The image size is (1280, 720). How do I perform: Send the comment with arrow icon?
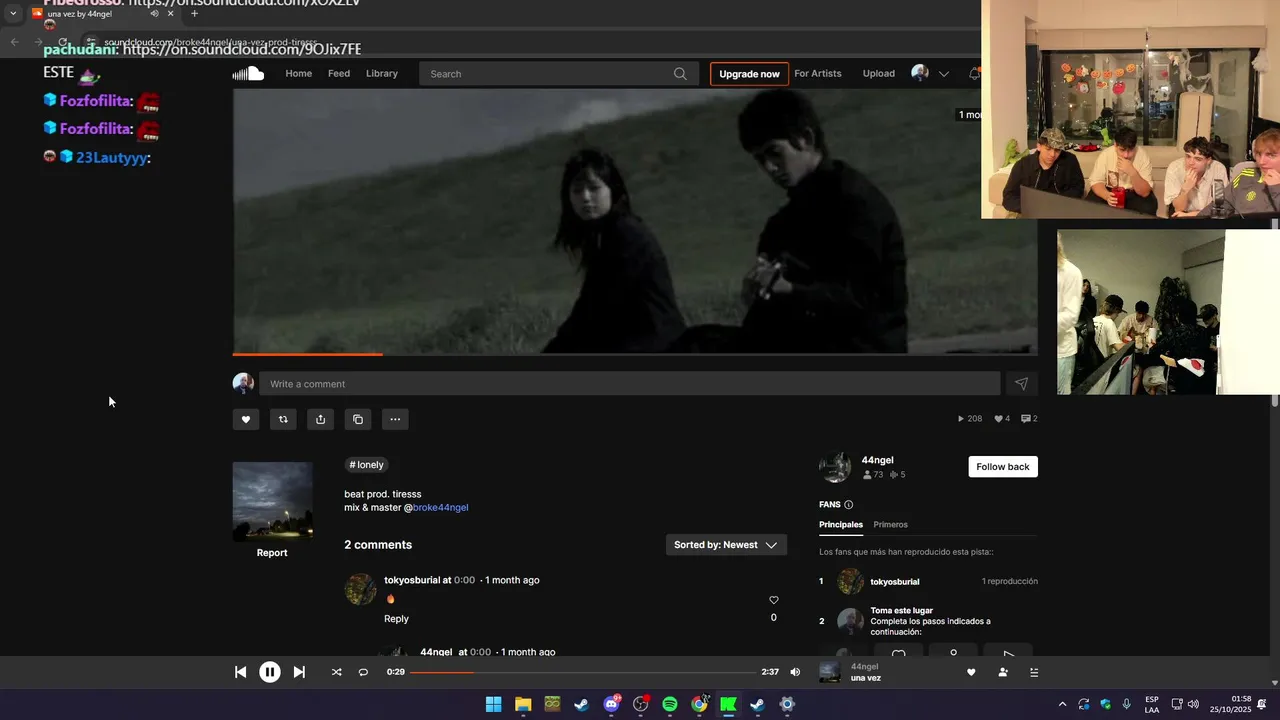1021,384
